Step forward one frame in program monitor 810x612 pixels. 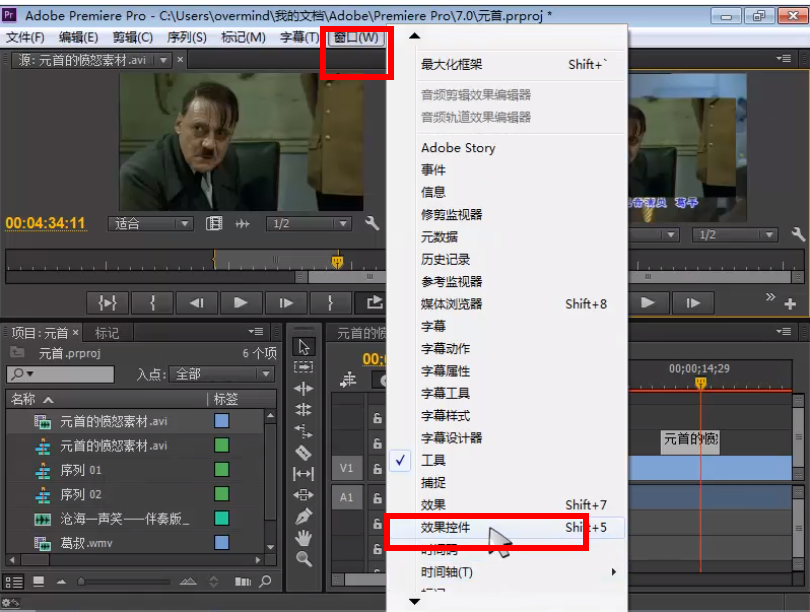(693, 303)
